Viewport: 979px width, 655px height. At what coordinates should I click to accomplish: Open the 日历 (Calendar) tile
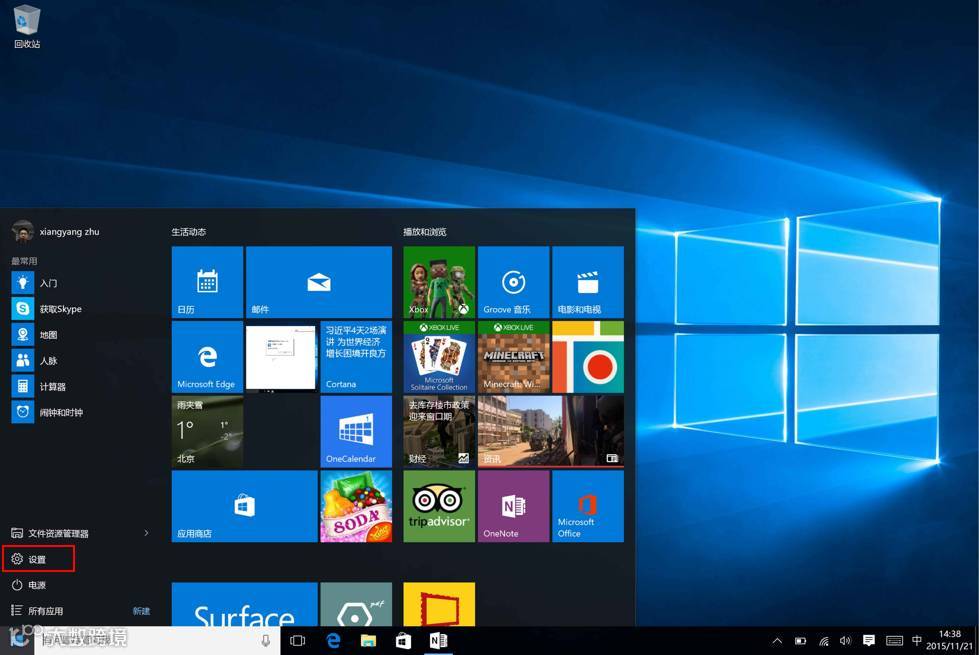coord(207,282)
